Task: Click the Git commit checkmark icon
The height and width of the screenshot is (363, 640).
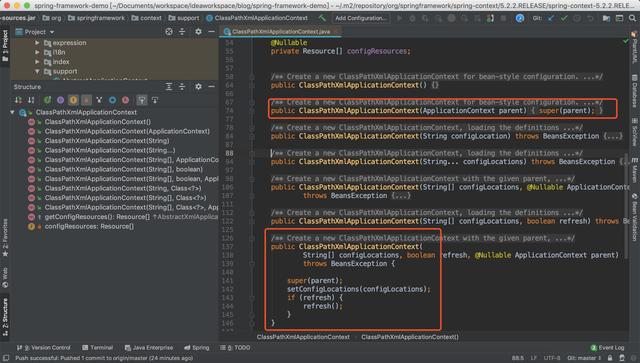Action: (564, 18)
